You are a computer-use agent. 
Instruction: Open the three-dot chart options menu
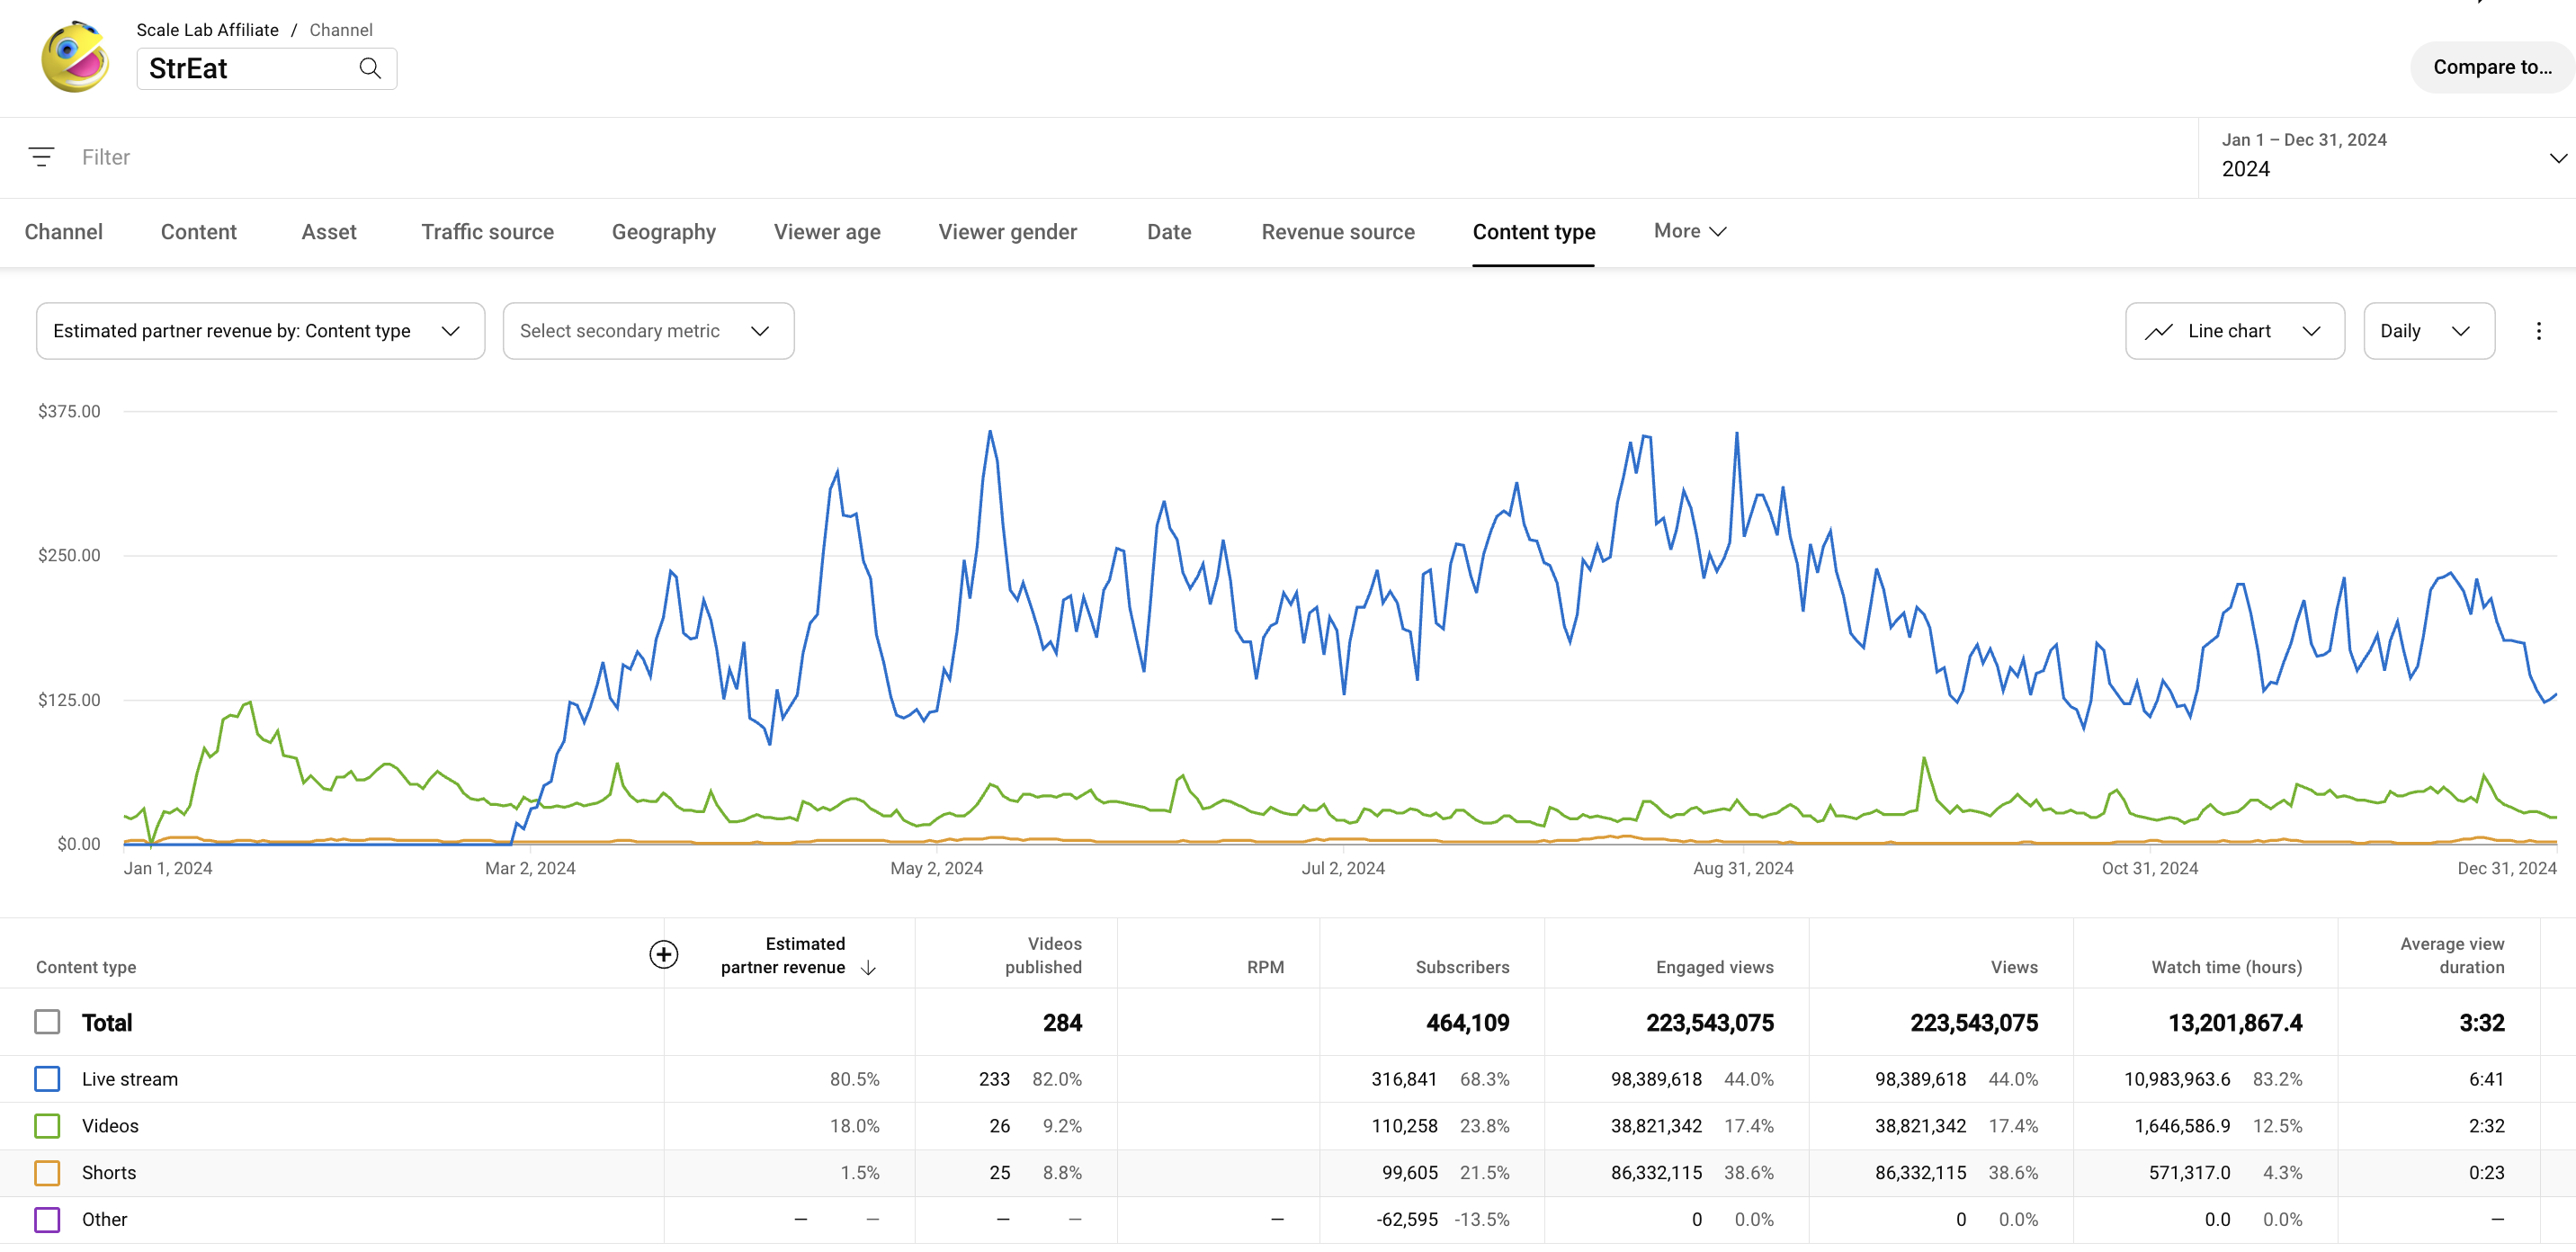pyautogui.click(x=2538, y=331)
